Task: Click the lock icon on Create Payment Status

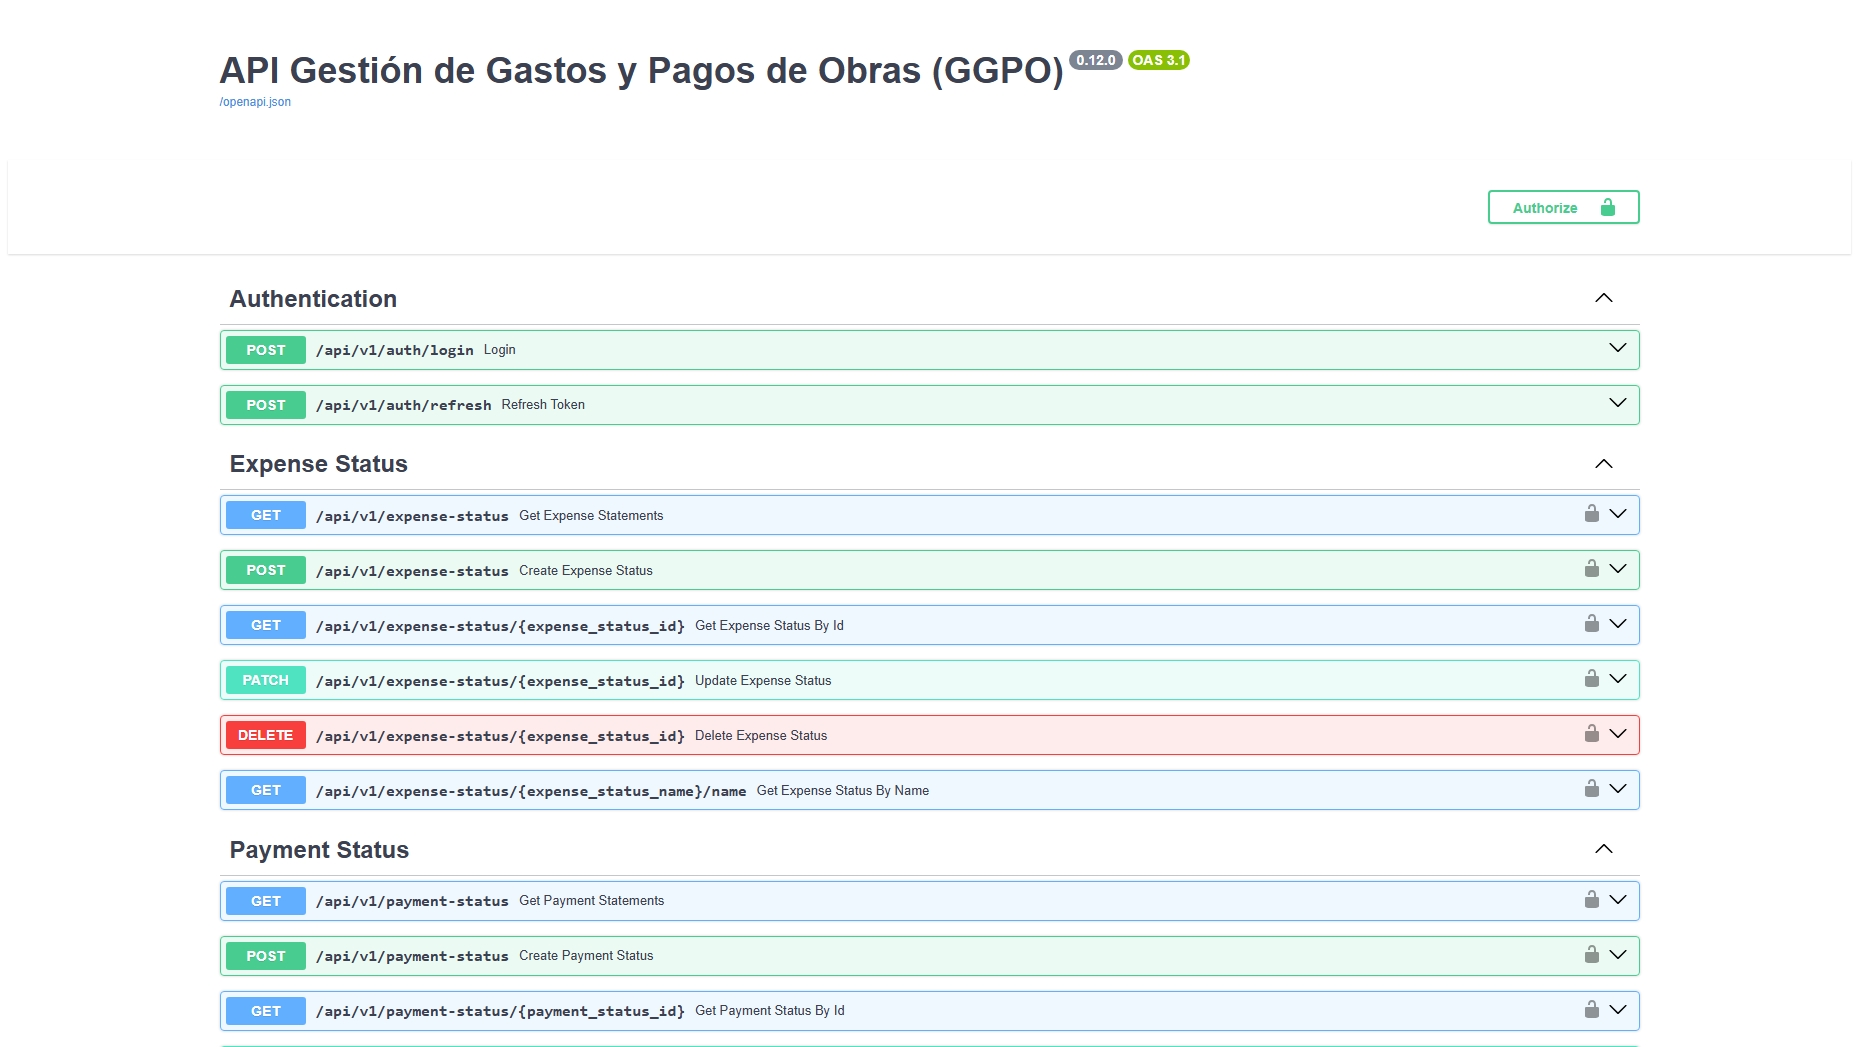Action: (1592, 954)
